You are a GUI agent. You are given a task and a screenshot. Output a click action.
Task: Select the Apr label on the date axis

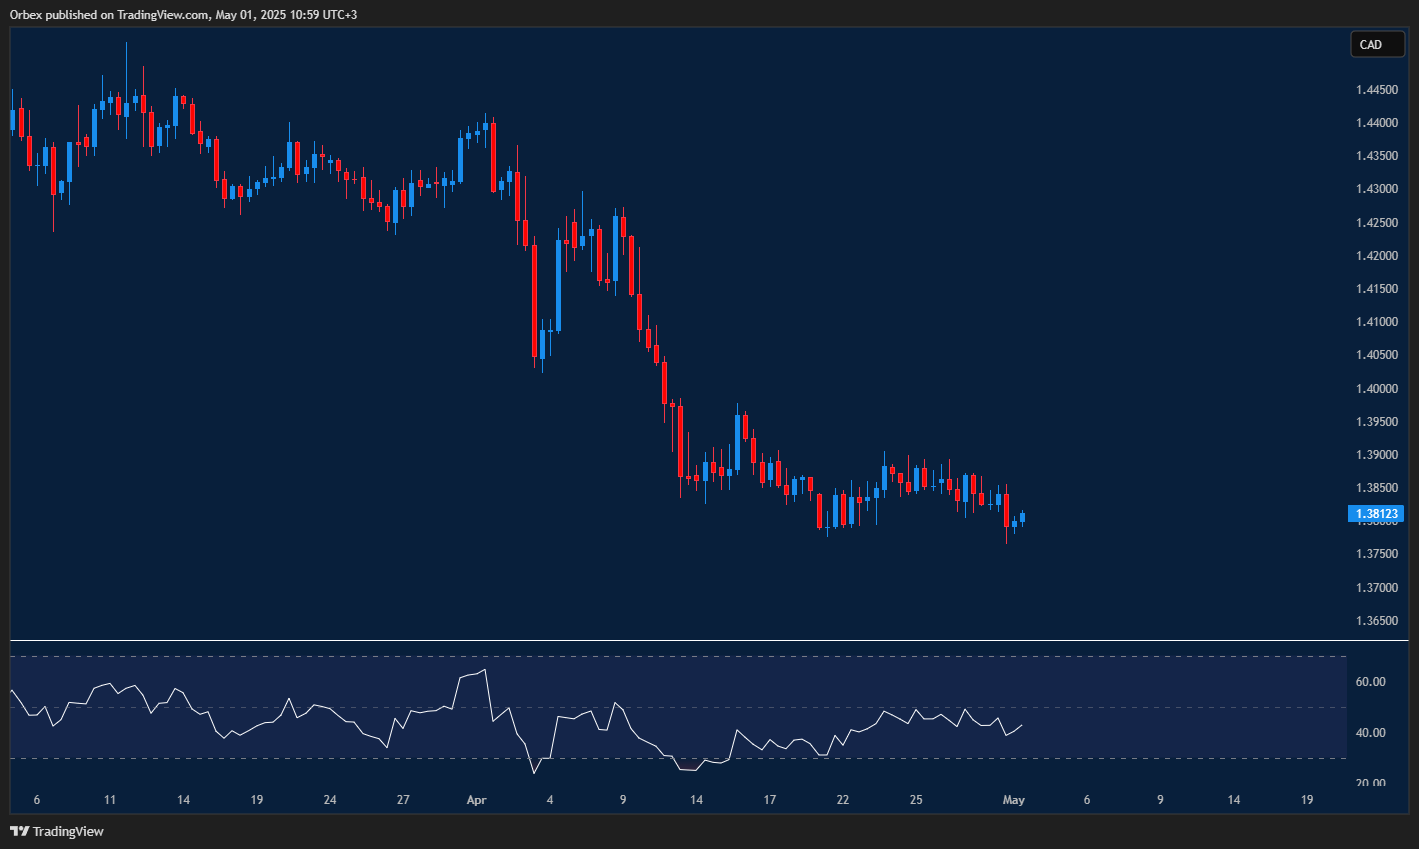pyautogui.click(x=476, y=800)
